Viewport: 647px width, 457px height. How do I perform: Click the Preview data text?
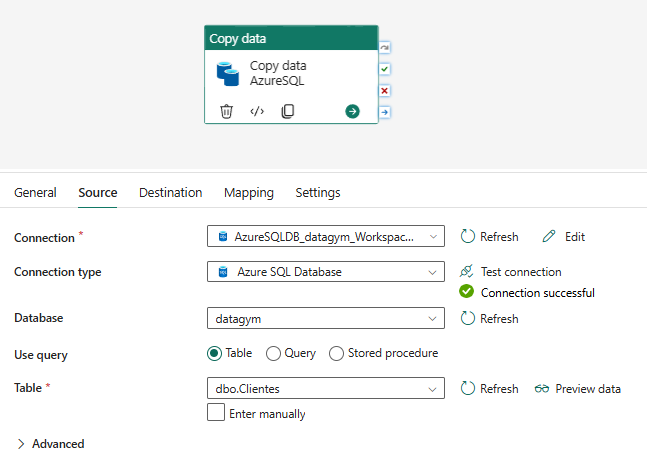pyautogui.click(x=588, y=389)
